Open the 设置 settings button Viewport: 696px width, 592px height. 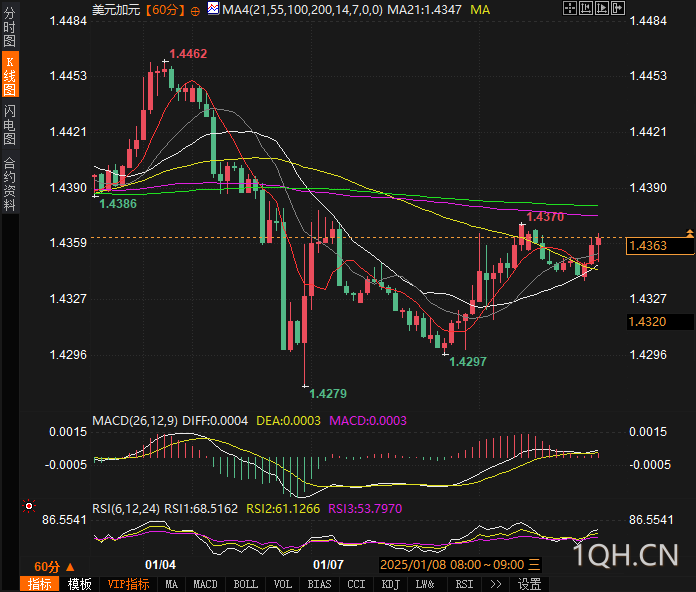(529, 584)
